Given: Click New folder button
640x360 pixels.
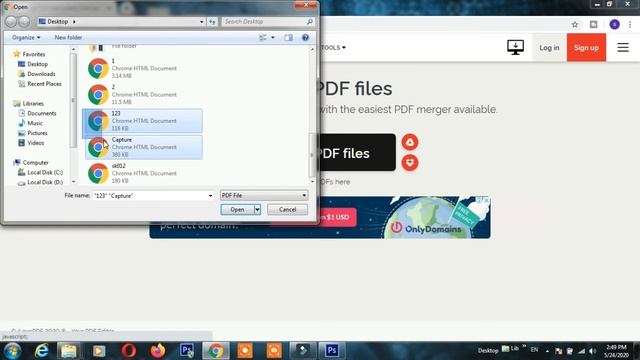Looking at the screenshot, I should click(x=68, y=38).
